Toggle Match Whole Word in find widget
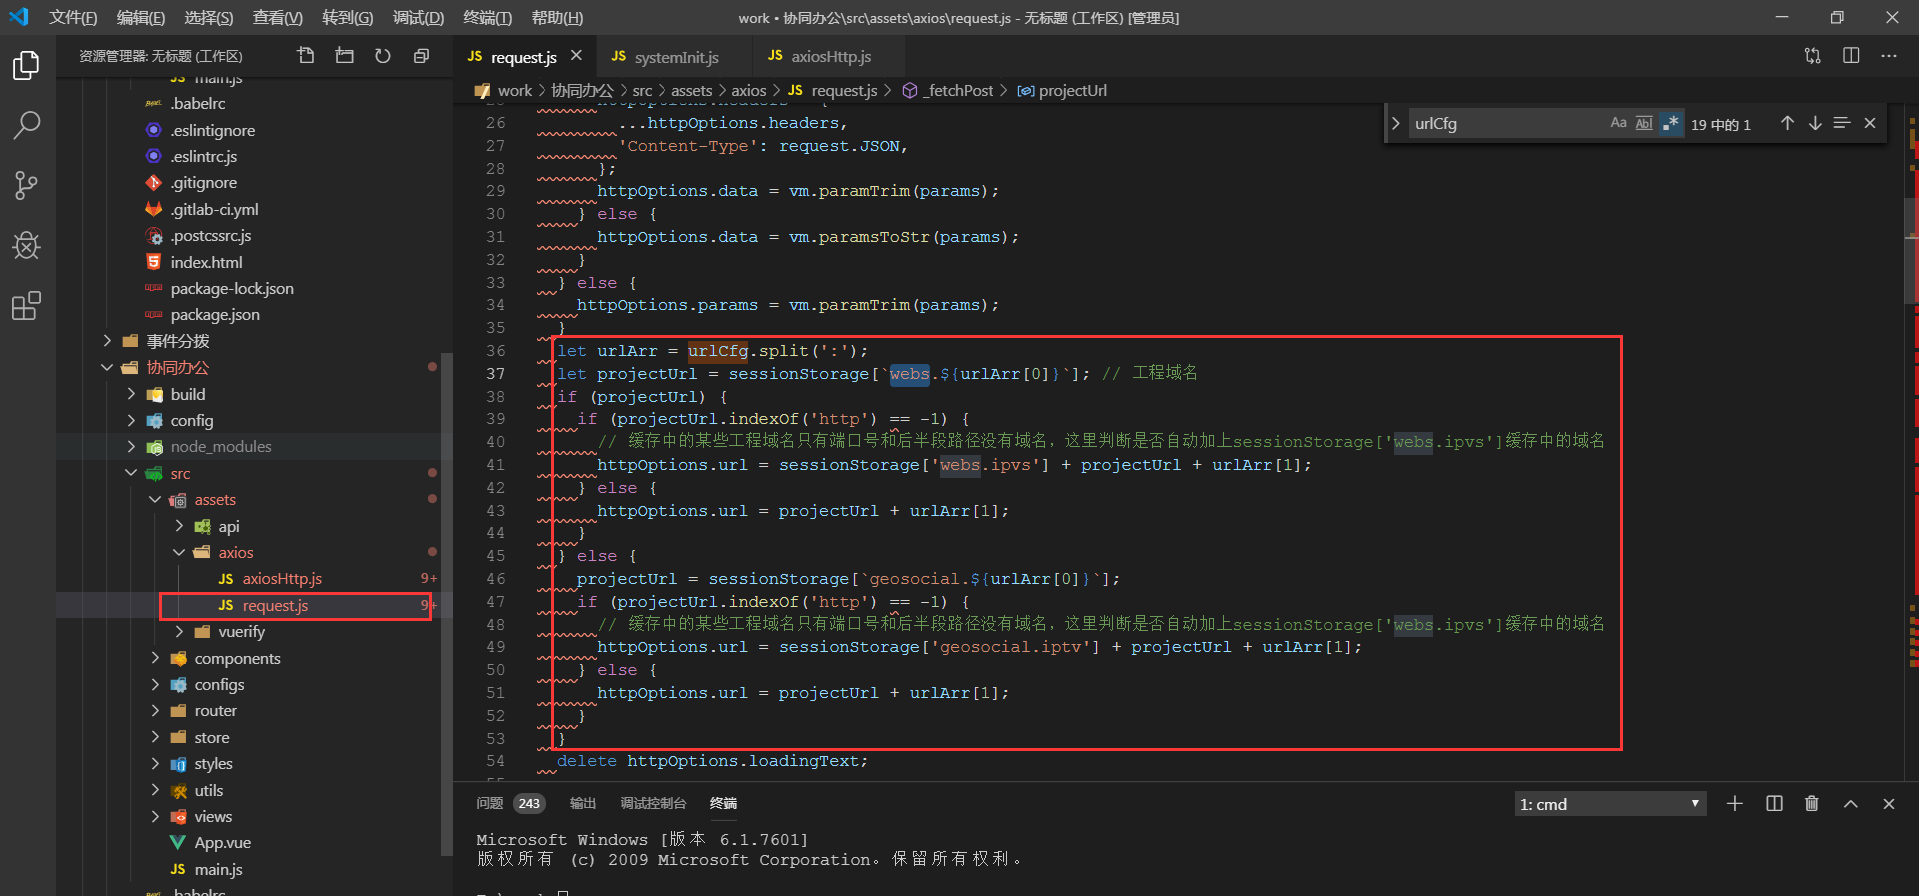 (1644, 124)
